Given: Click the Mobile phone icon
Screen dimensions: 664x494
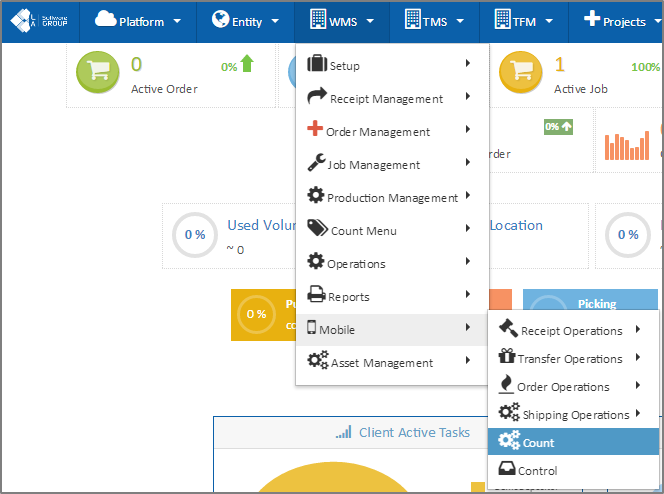Looking at the screenshot, I should (x=312, y=327).
